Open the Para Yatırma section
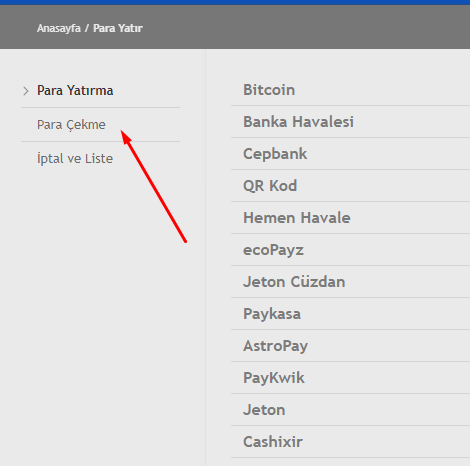The width and height of the screenshot is (470, 466). click(x=75, y=91)
